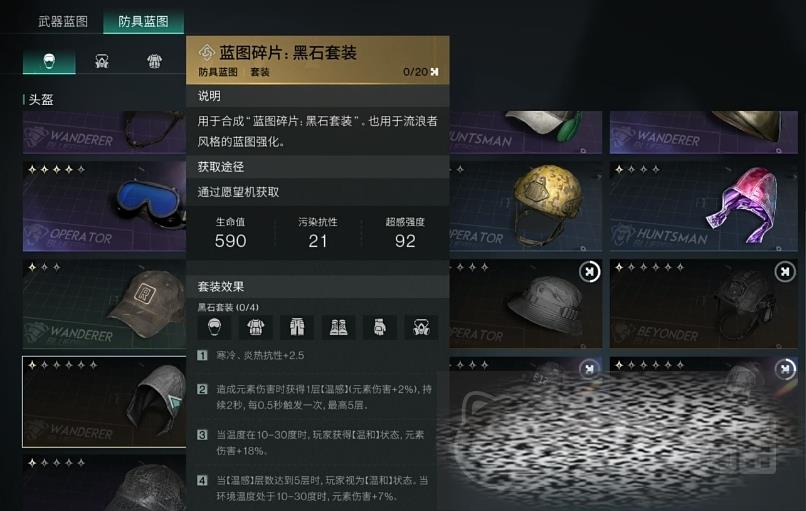Select the hooded Wanderer helmet blueprint
Image resolution: width=806 pixels, height=511 pixels.
tap(104, 402)
